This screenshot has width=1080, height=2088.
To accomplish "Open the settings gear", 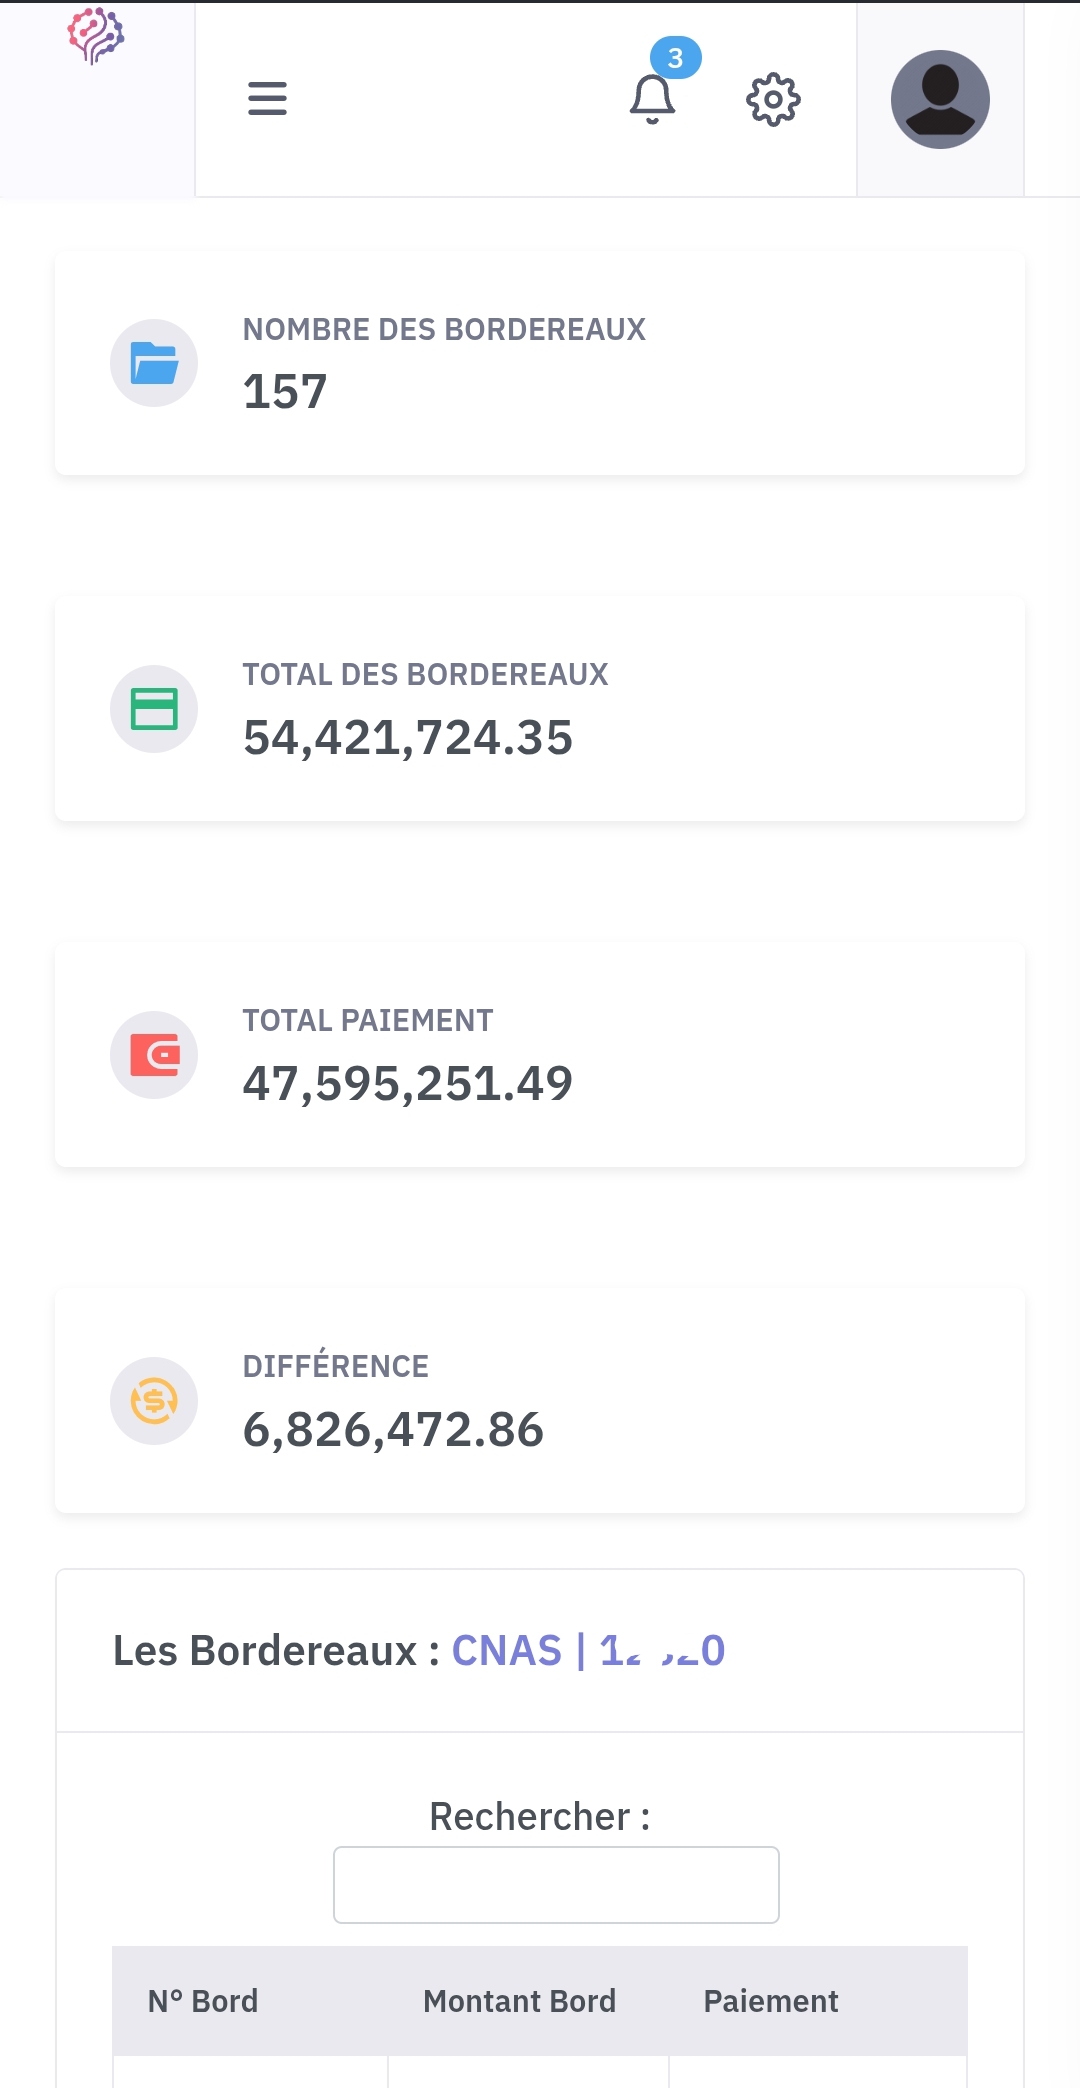I will point(773,100).
